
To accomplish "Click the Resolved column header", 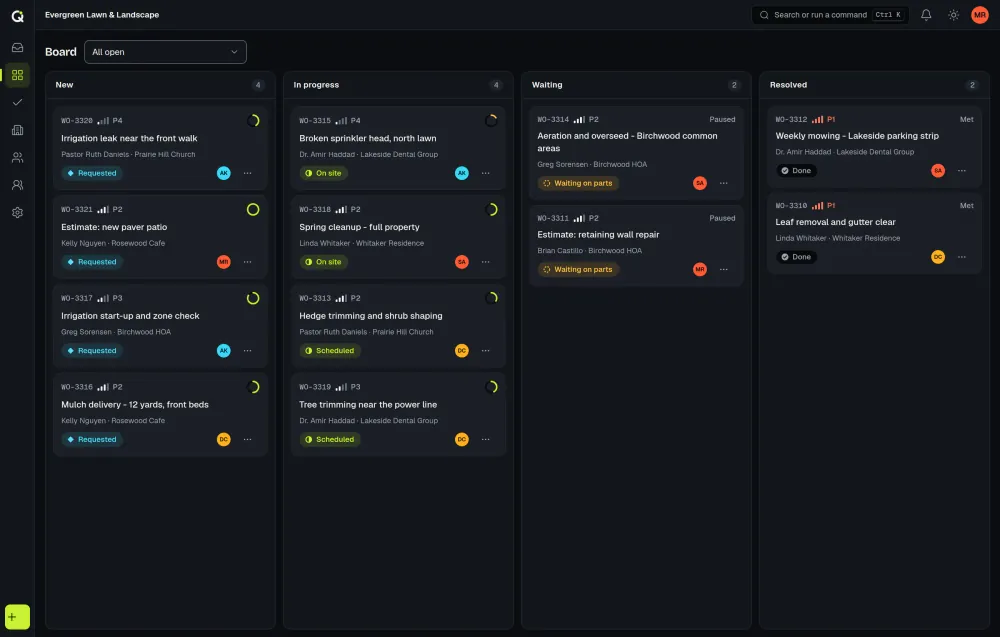I will pyautogui.click(x=874, y=85).
